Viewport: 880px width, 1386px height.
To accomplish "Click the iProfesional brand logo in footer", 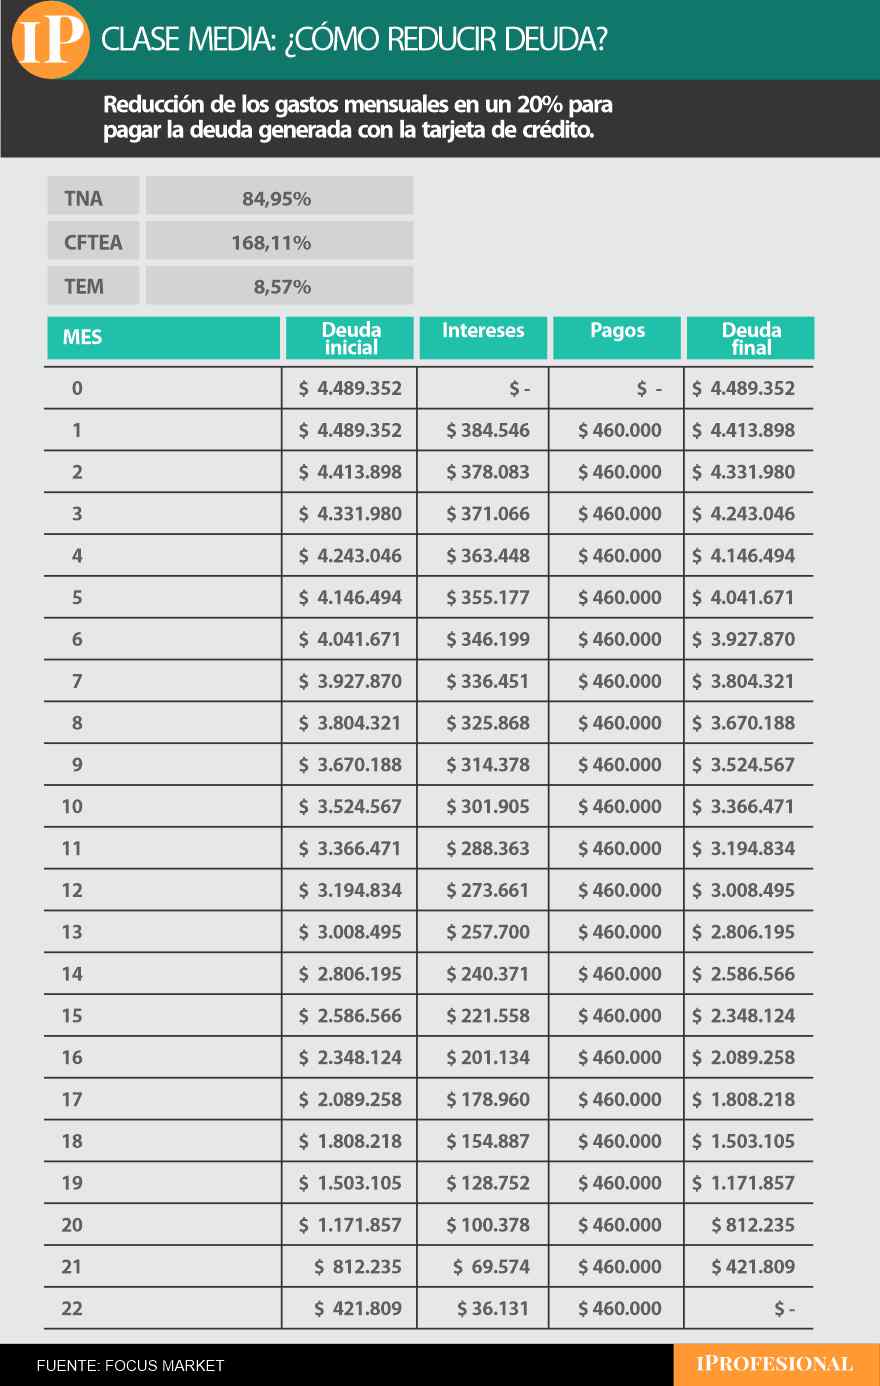I will tap(775, 1364).
